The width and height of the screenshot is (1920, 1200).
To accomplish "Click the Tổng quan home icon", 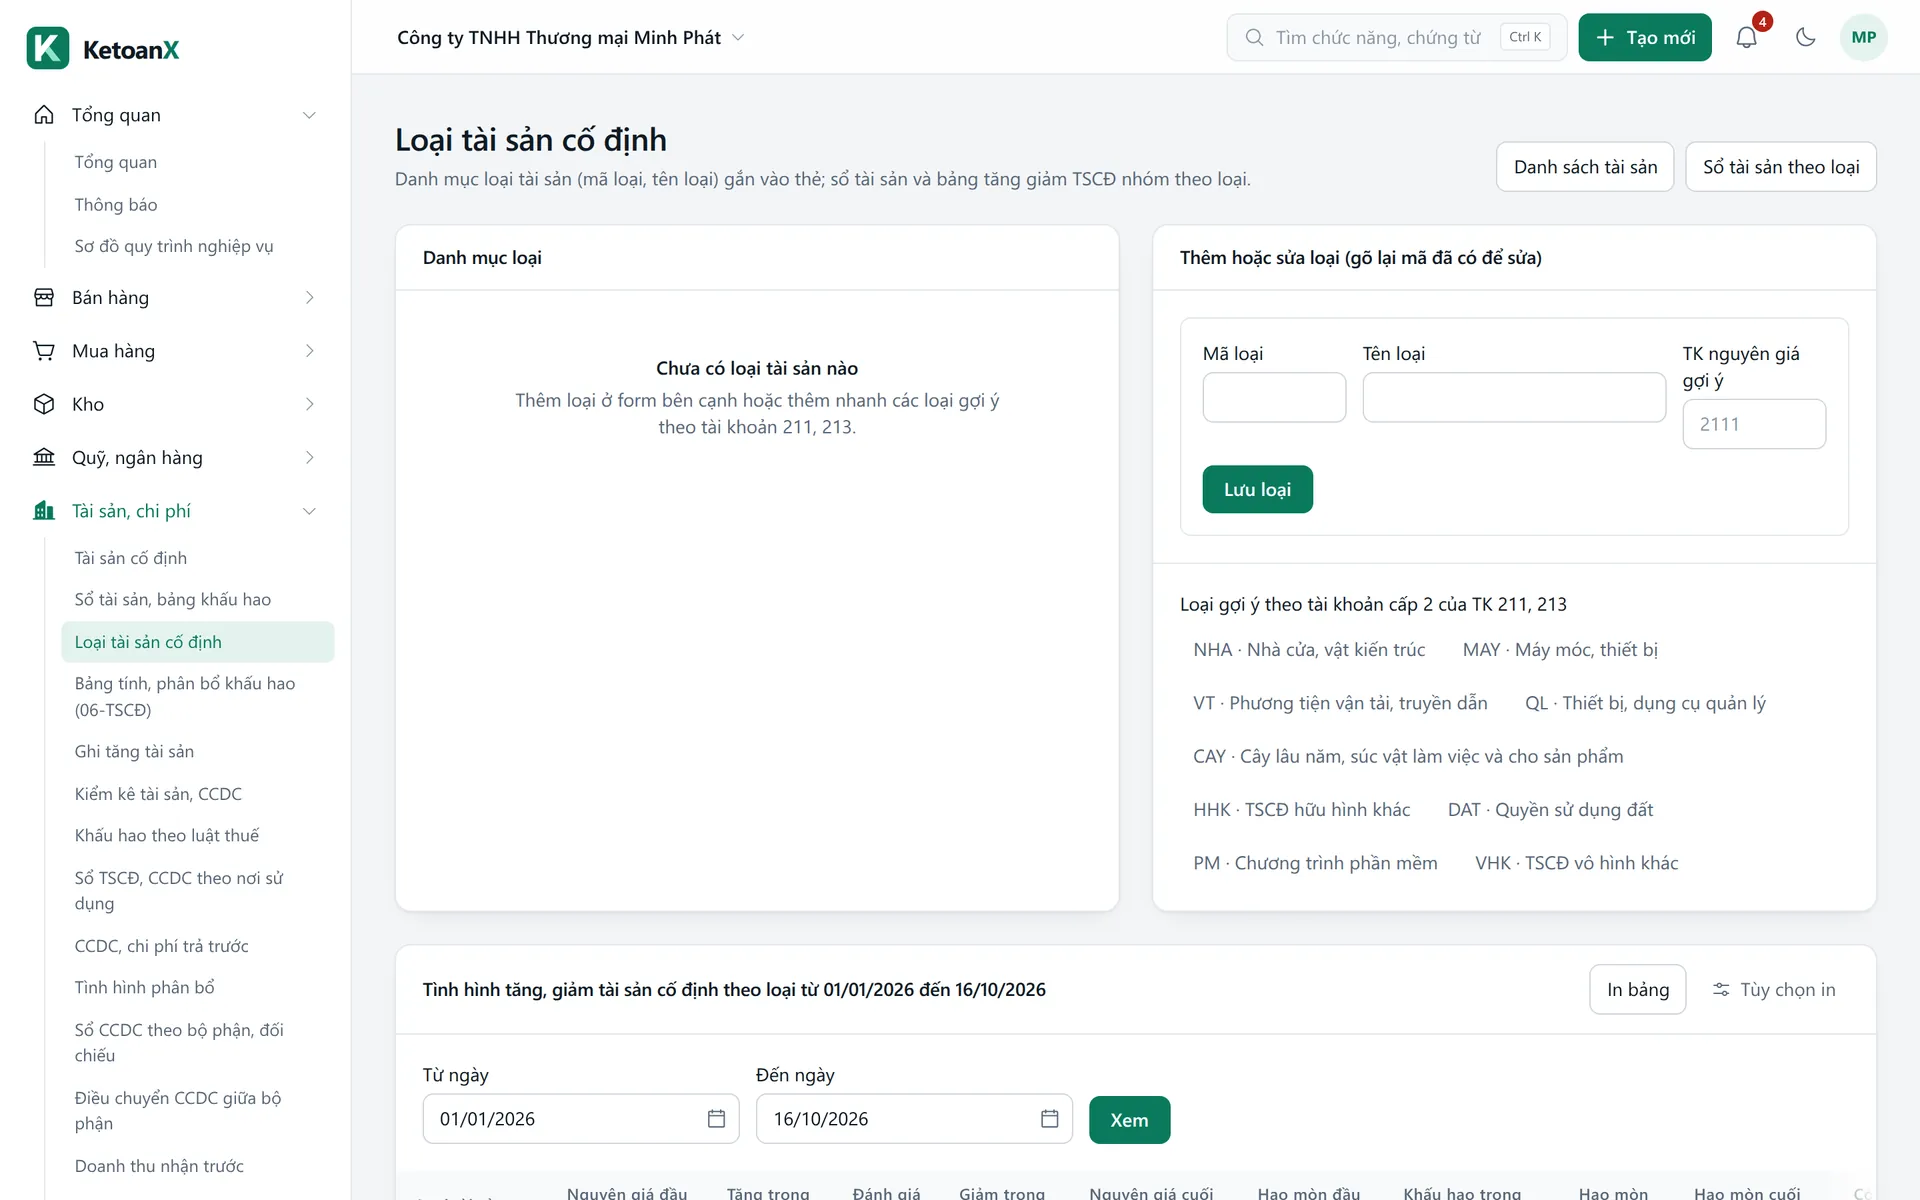I will pyautogui.click(x=44, y=115).
